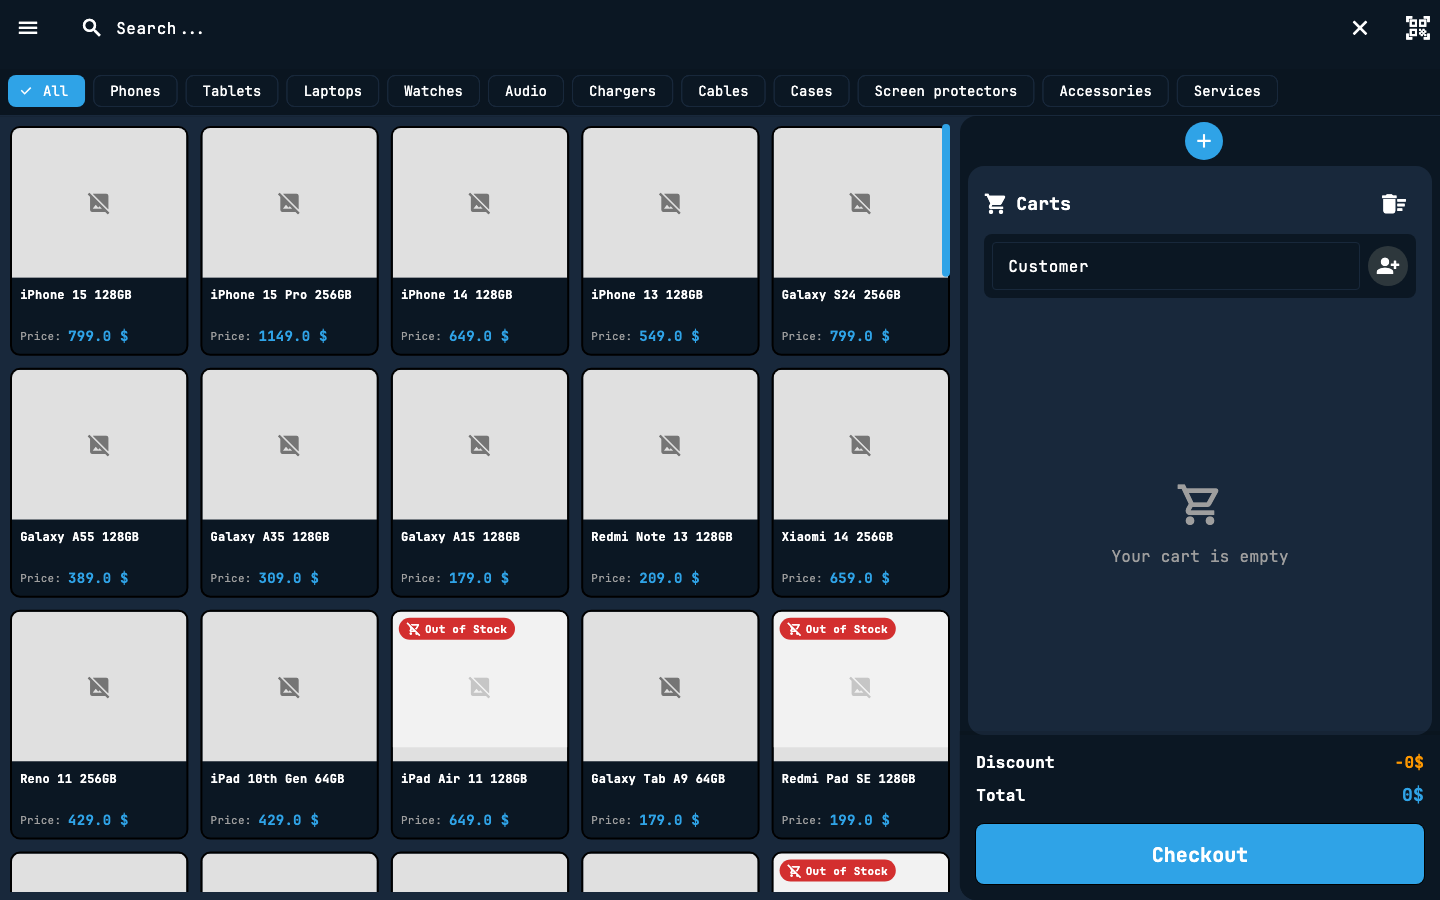
Task: Add a new cart with the plus button
Action: coord(1204,141)
